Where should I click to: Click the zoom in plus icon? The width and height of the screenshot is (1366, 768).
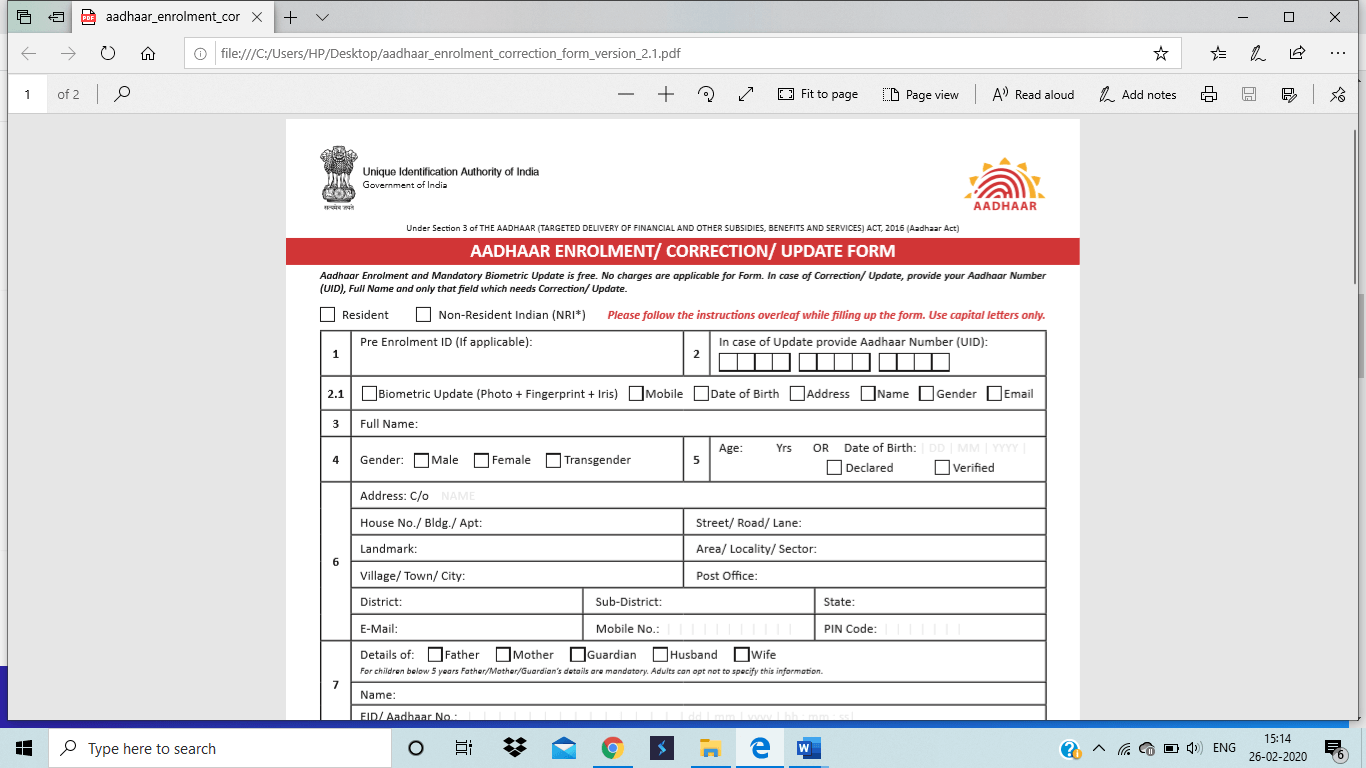click(666, 94)
